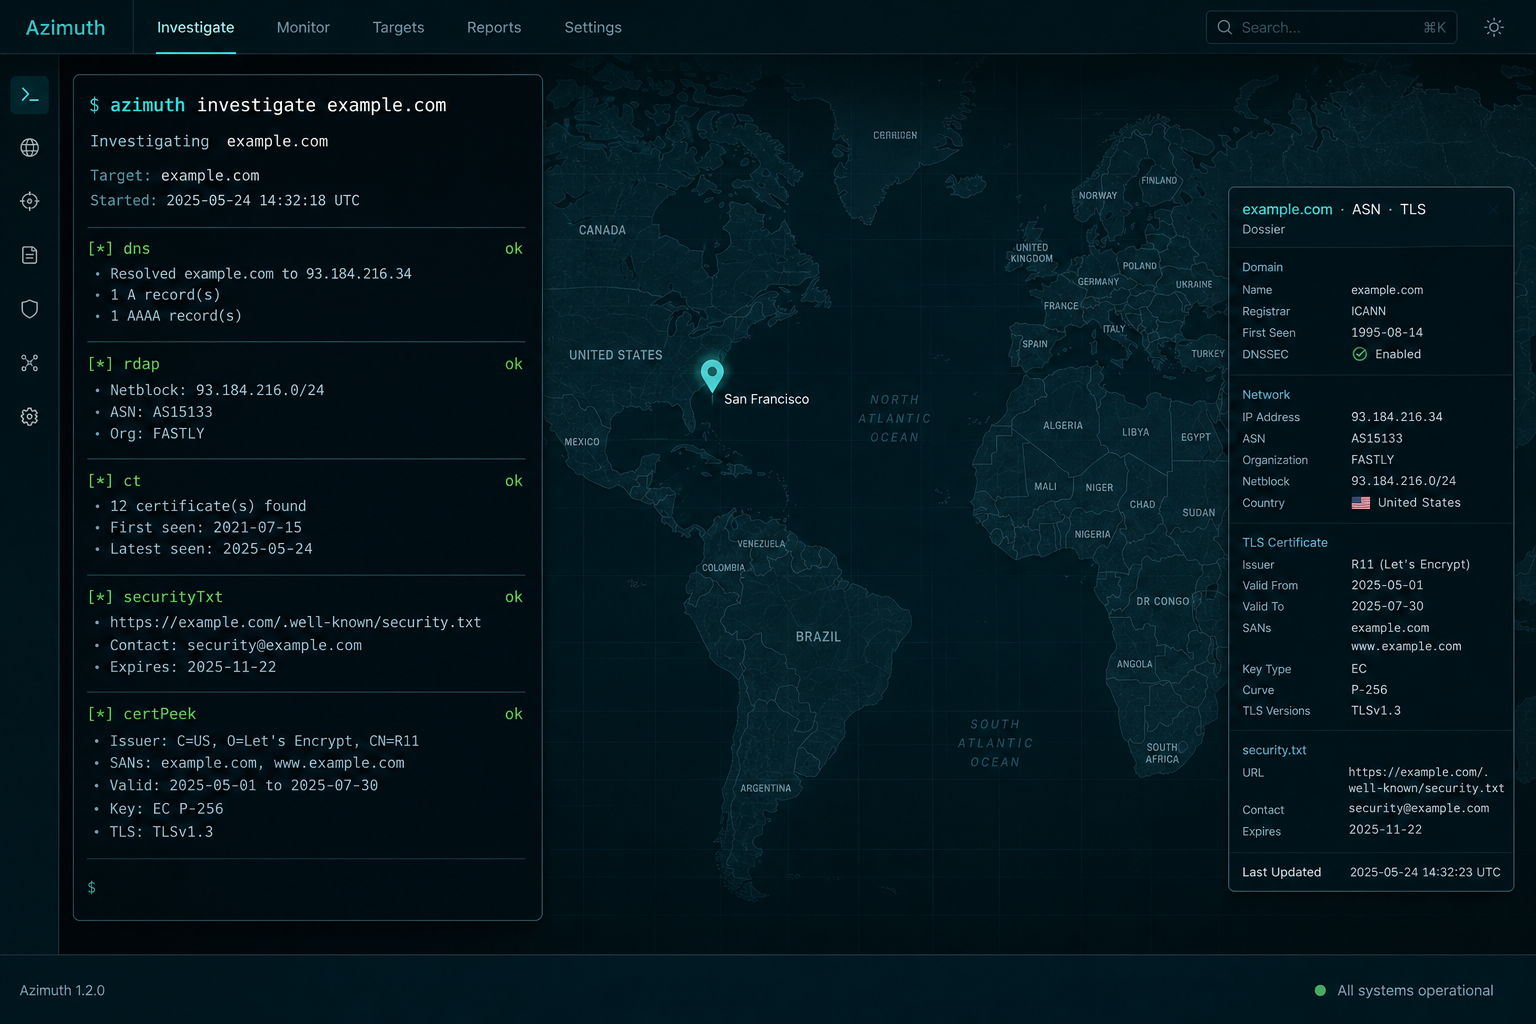This screenshot has height=1024, width=1536.
Task: Switch to the Reports tab
Action: pyautogui.click(x=494, y=27)
